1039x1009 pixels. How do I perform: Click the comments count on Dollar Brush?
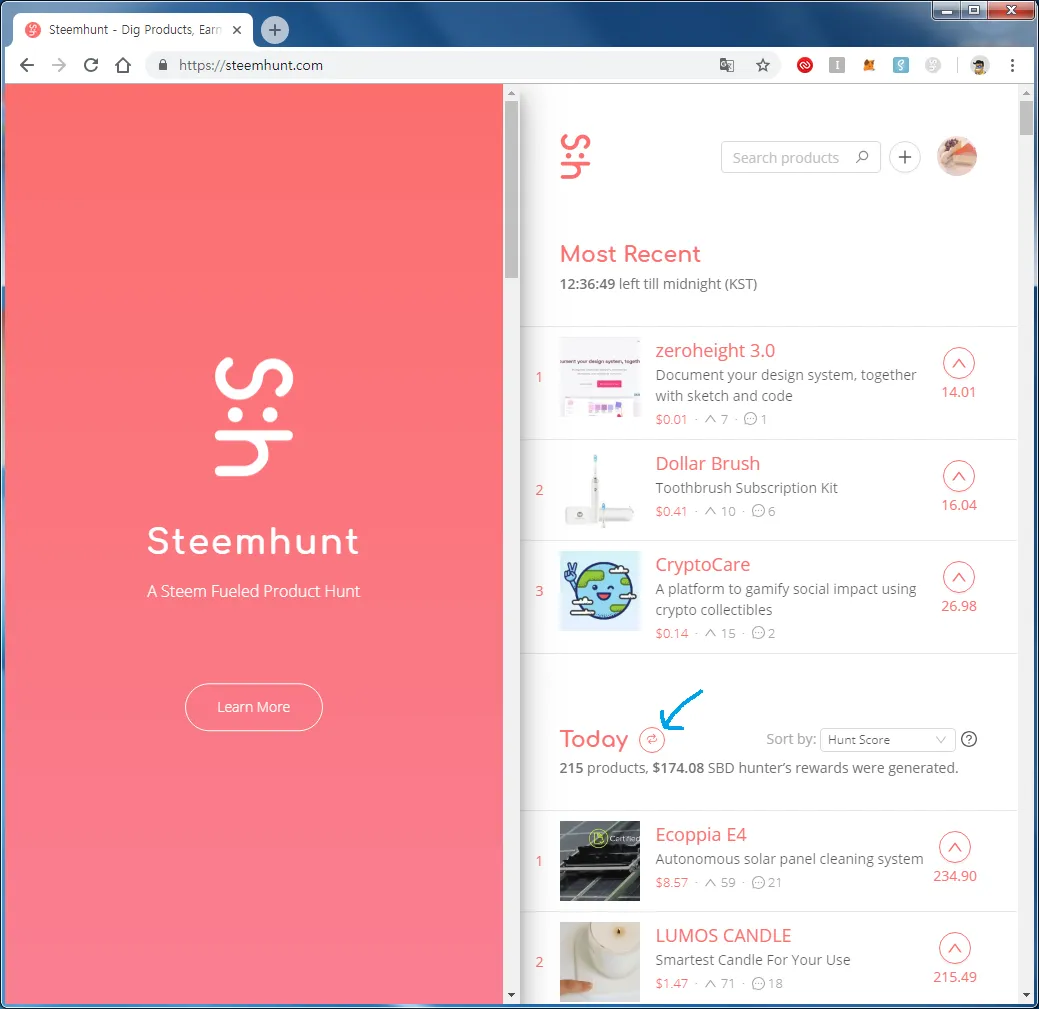(763, 511)
